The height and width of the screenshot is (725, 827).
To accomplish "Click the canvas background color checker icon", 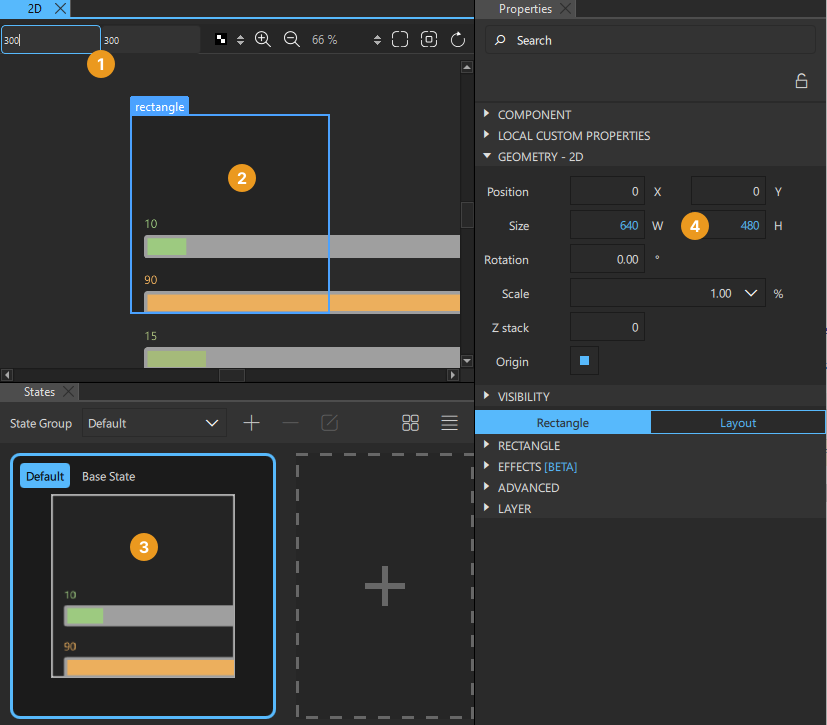I will [x=219, y=39].
